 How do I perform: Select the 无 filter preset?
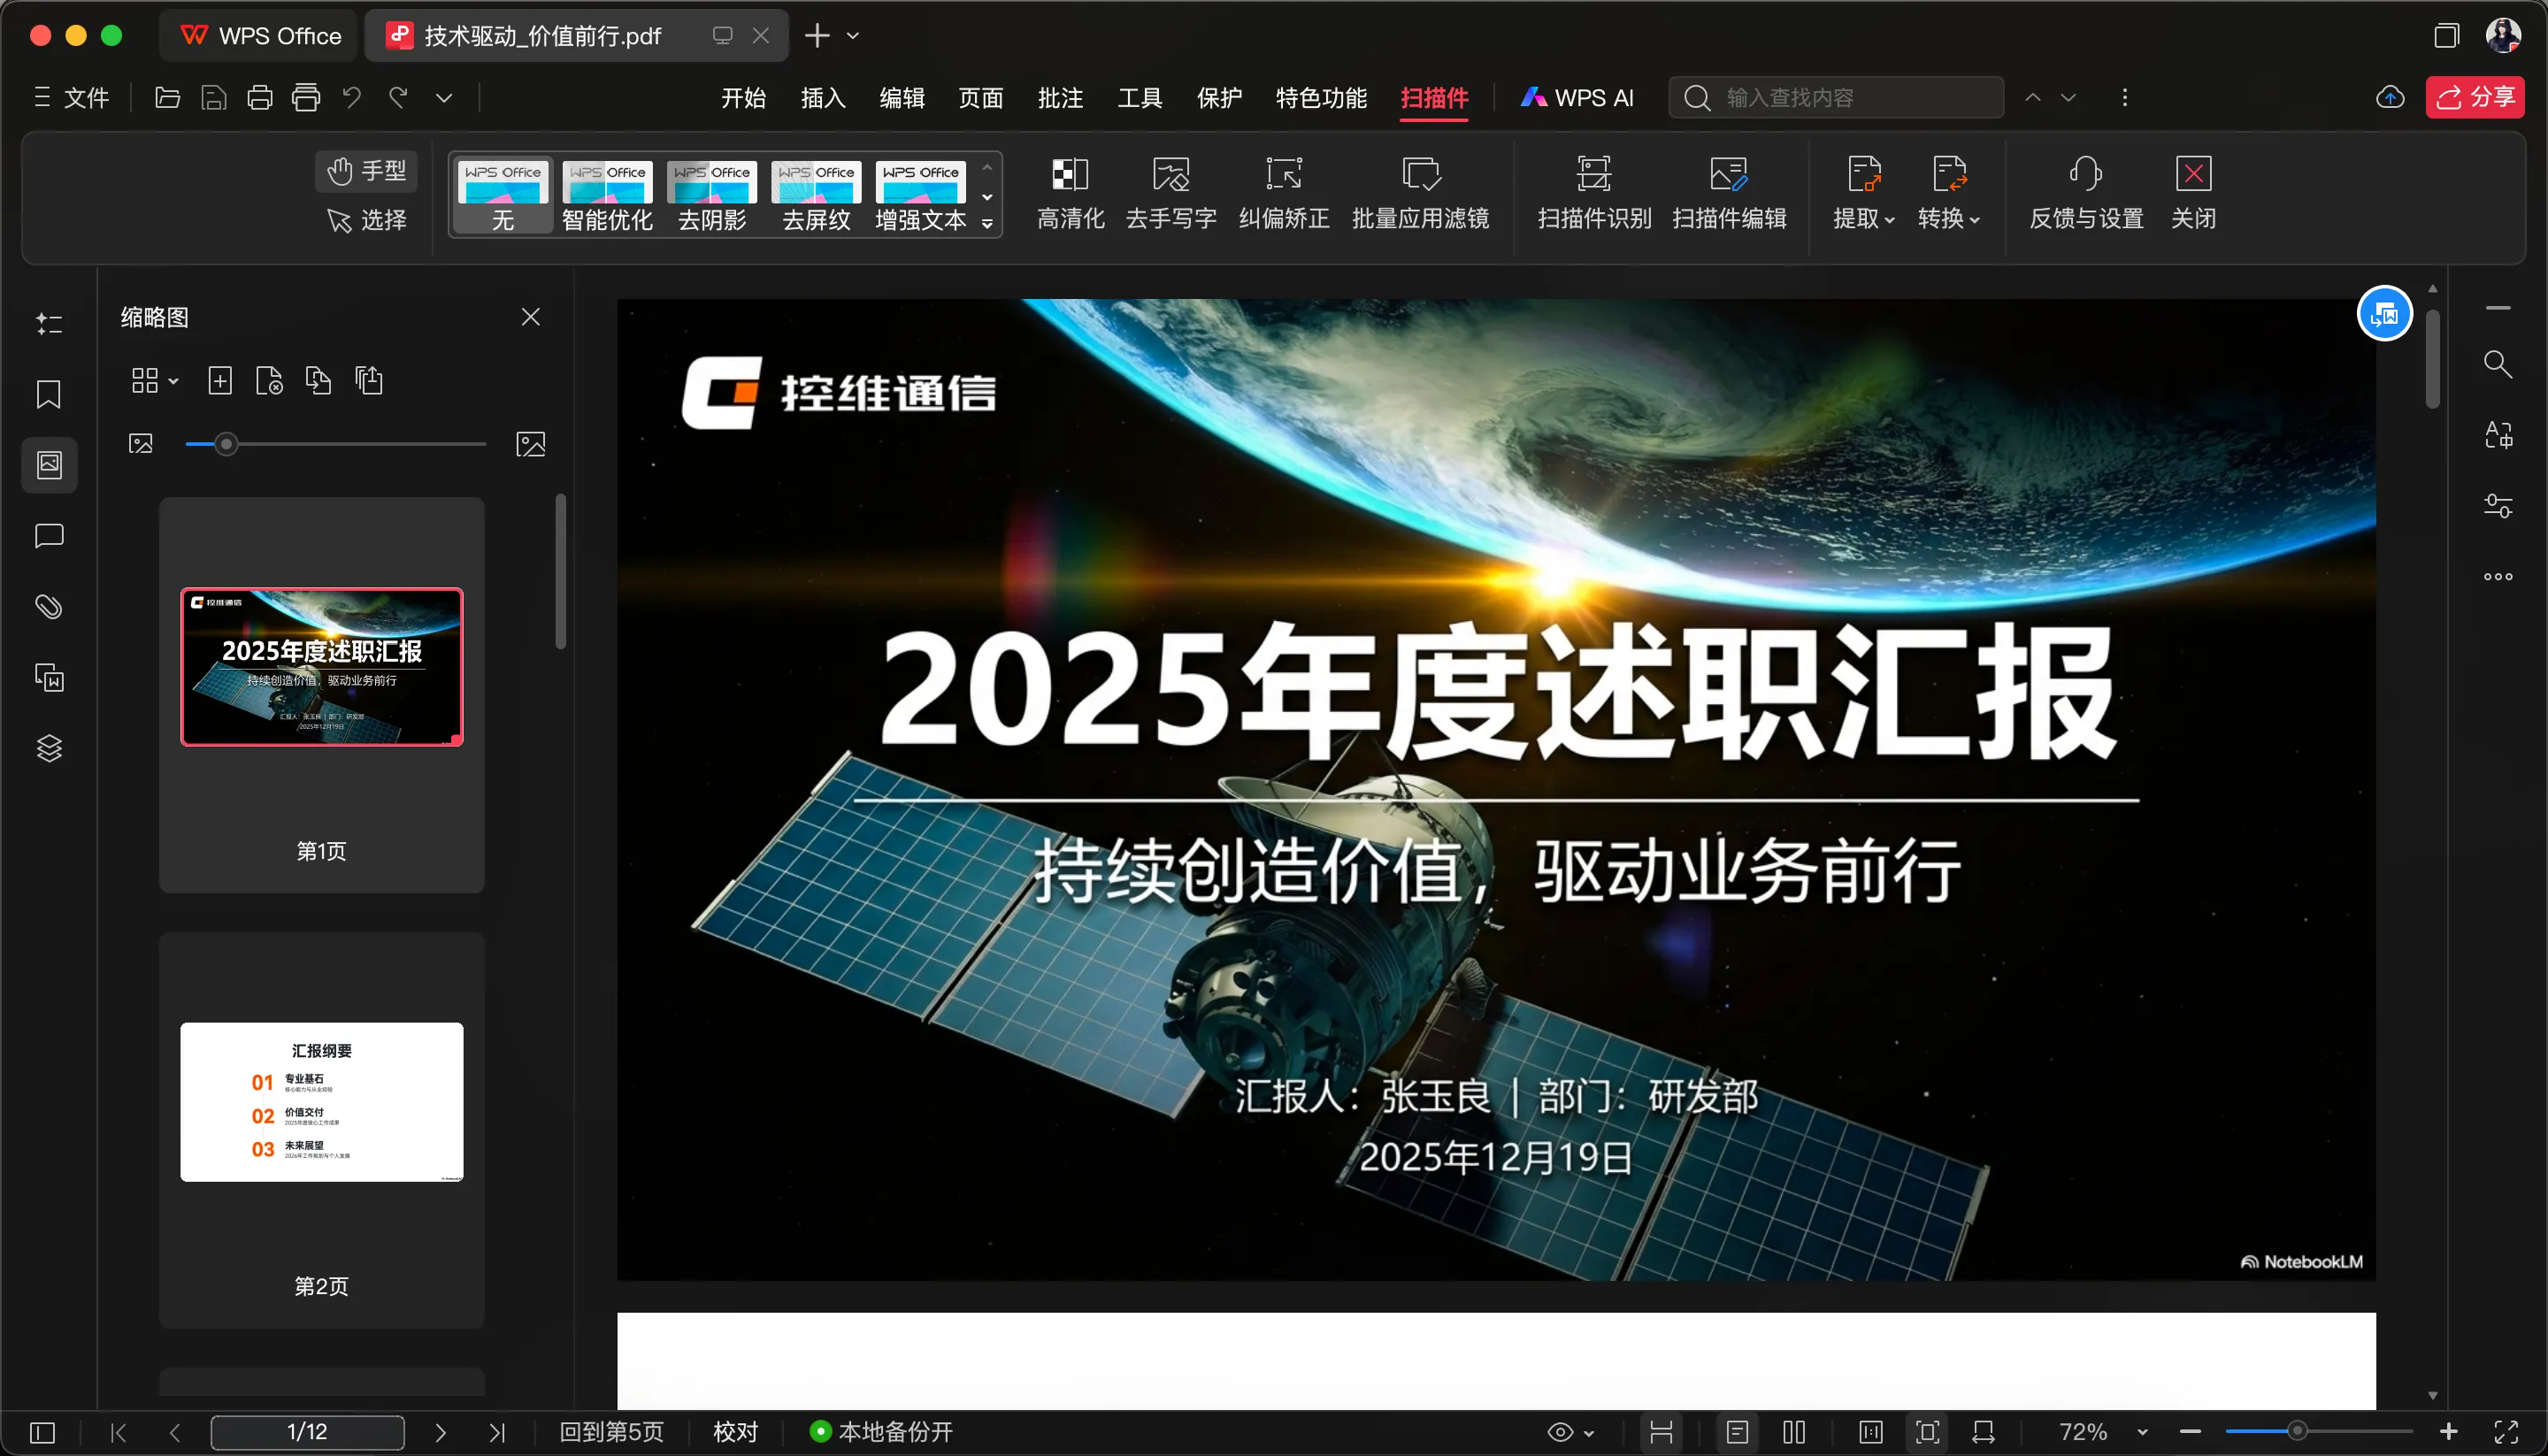503,196
